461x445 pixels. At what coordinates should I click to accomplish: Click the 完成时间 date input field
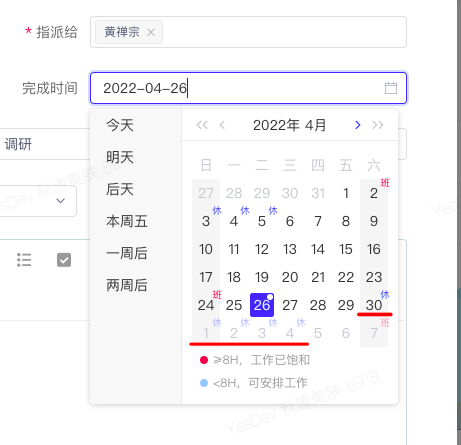pos(248,88)
